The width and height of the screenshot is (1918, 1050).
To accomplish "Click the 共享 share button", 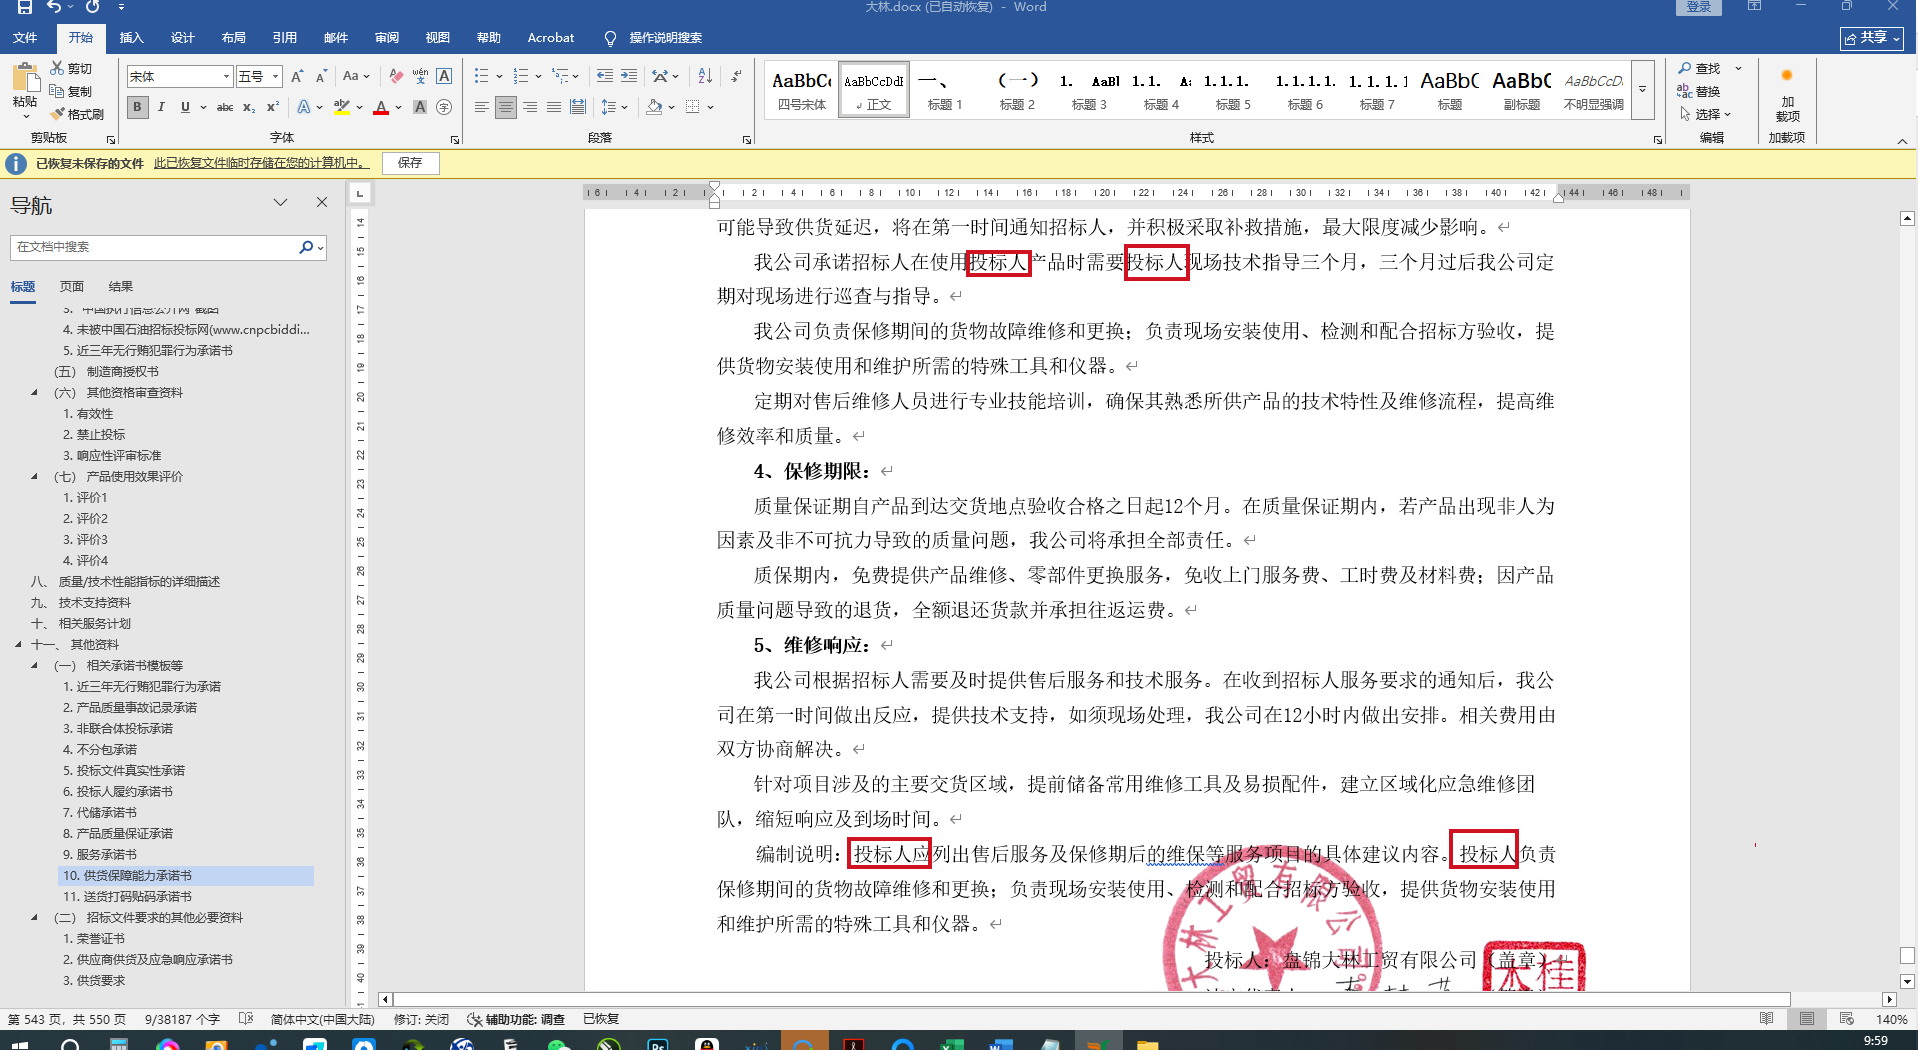I will click(1872, 38).
